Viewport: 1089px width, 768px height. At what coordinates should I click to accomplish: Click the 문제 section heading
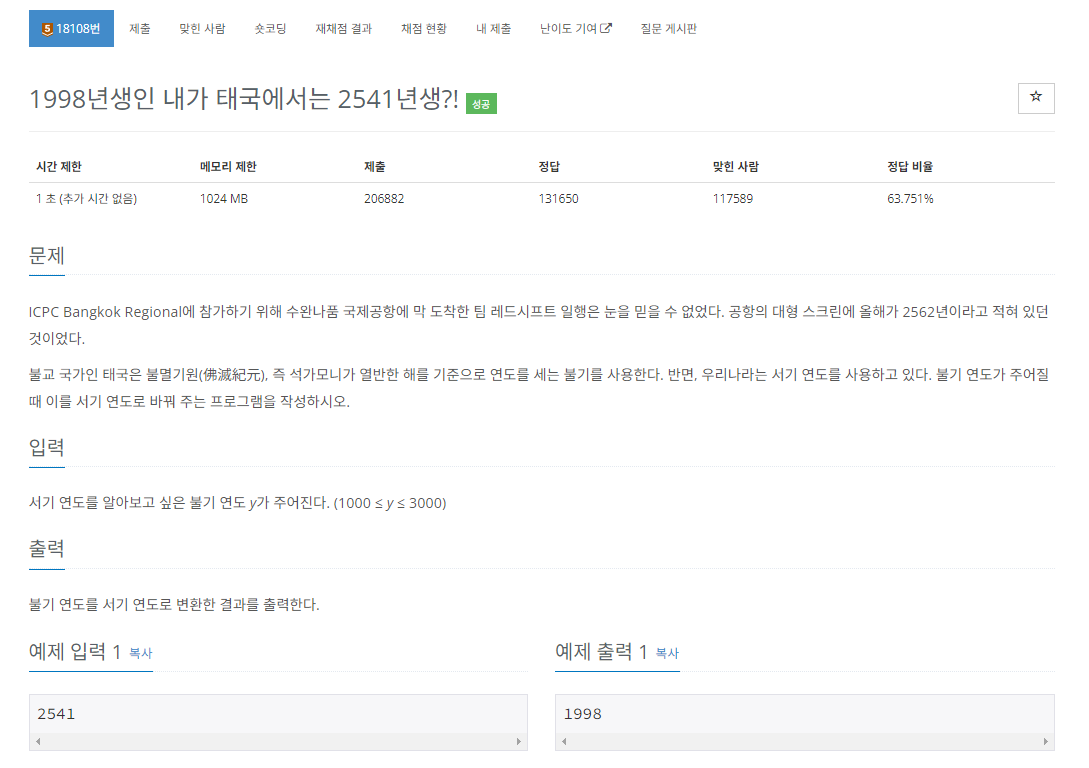(x=47, y=256)
